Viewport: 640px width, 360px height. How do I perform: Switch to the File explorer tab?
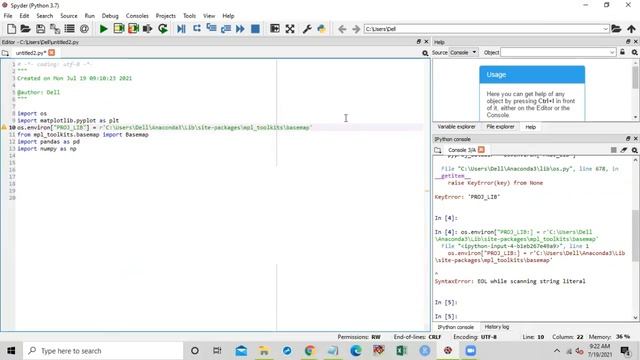pyautogui.click(x=500, y=127)
